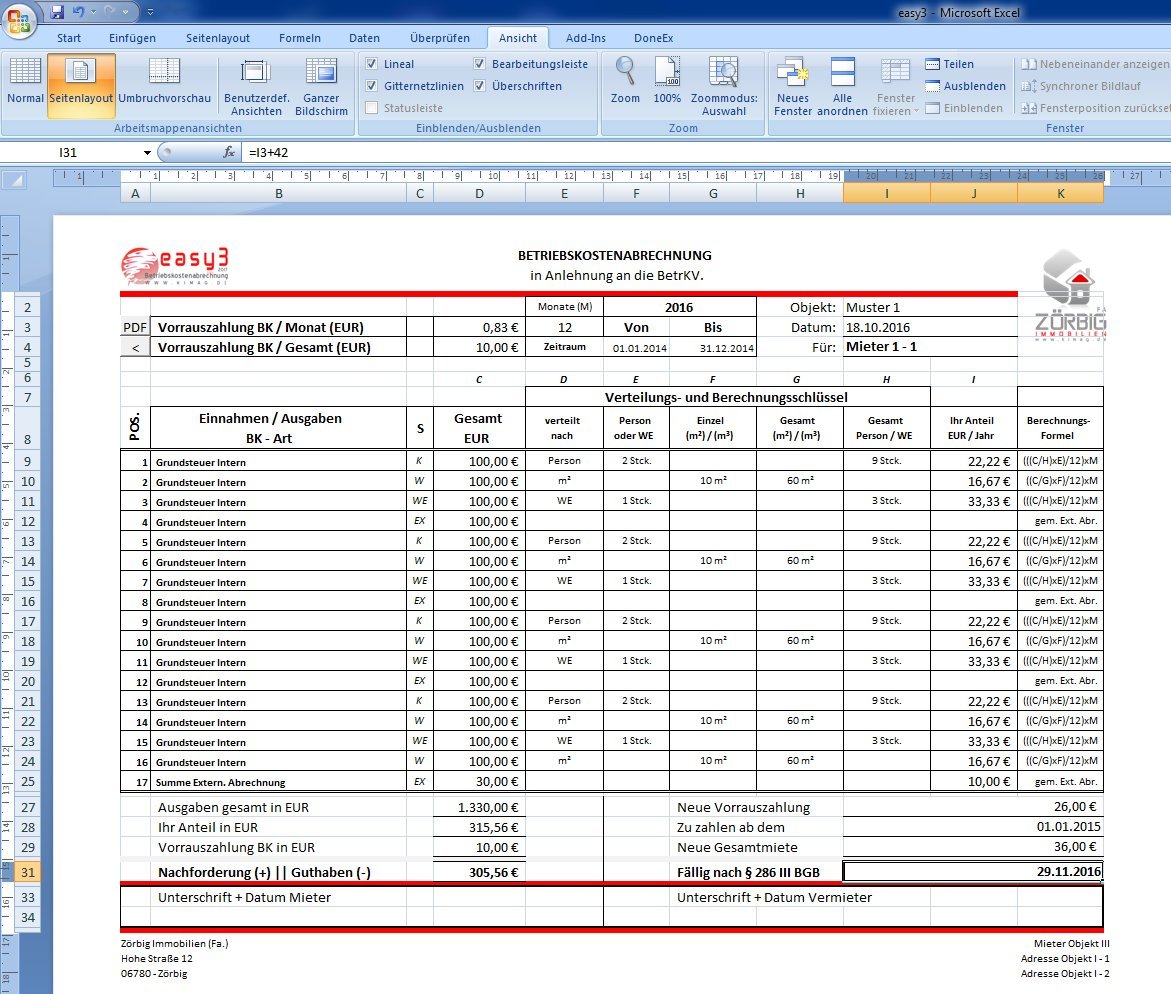
Task: Click Fensterposition zurücksetzen
Action: tap(1096, 108)
